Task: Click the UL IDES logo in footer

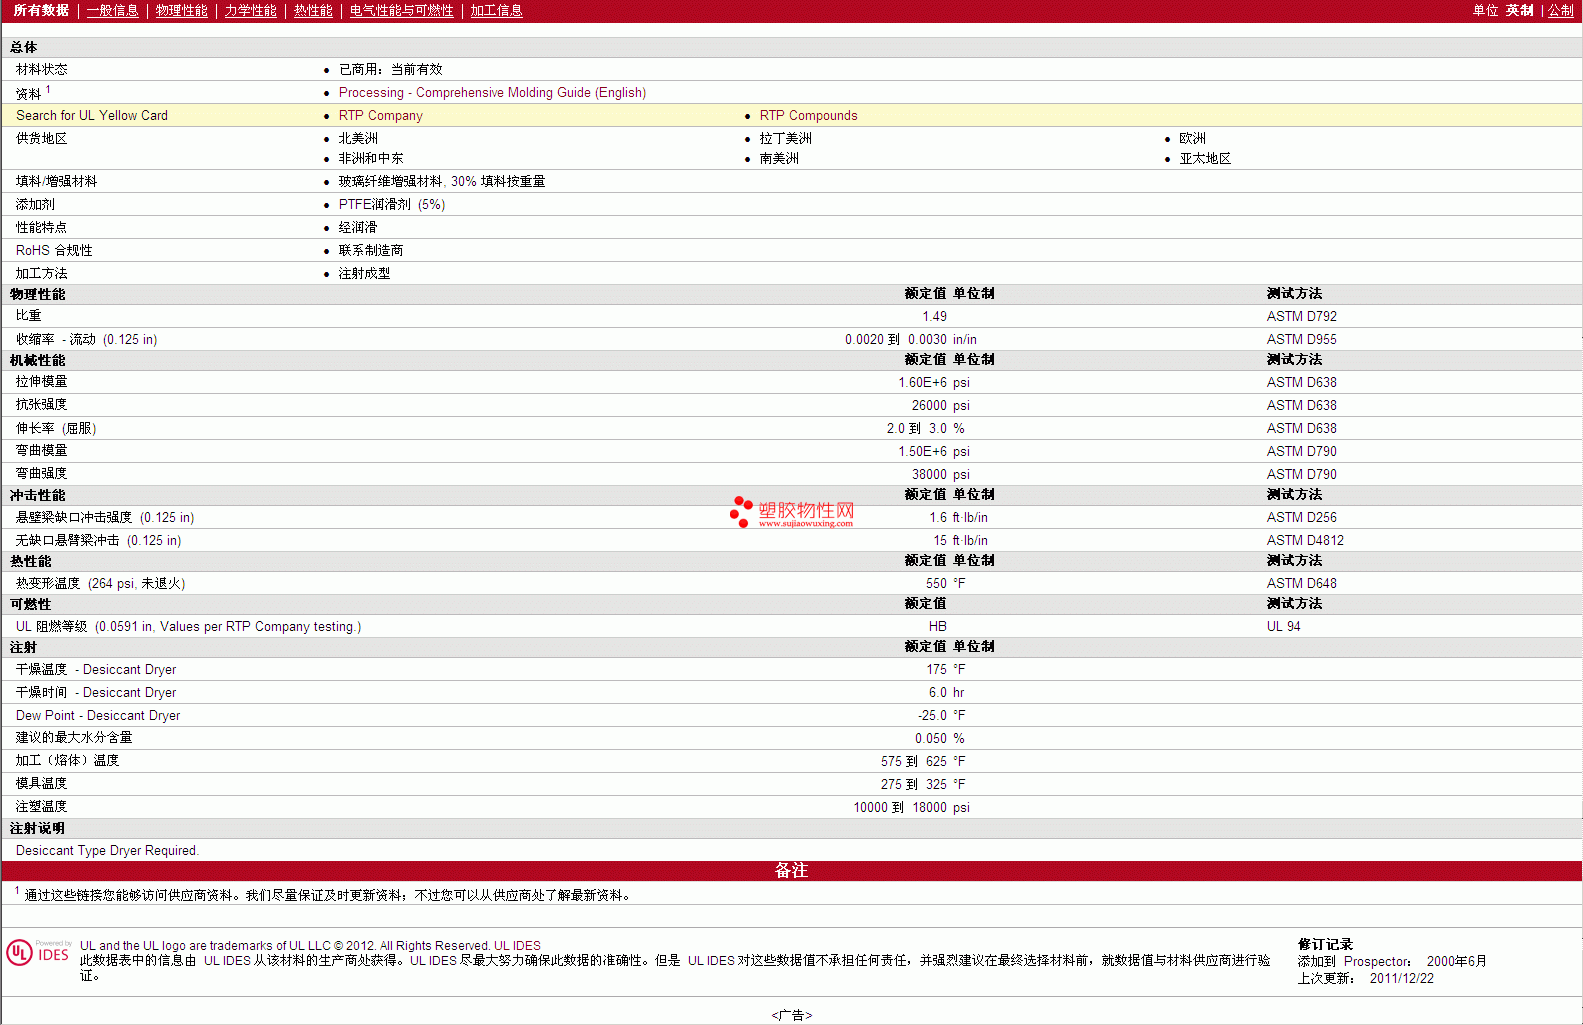Action: coord(39,952)
